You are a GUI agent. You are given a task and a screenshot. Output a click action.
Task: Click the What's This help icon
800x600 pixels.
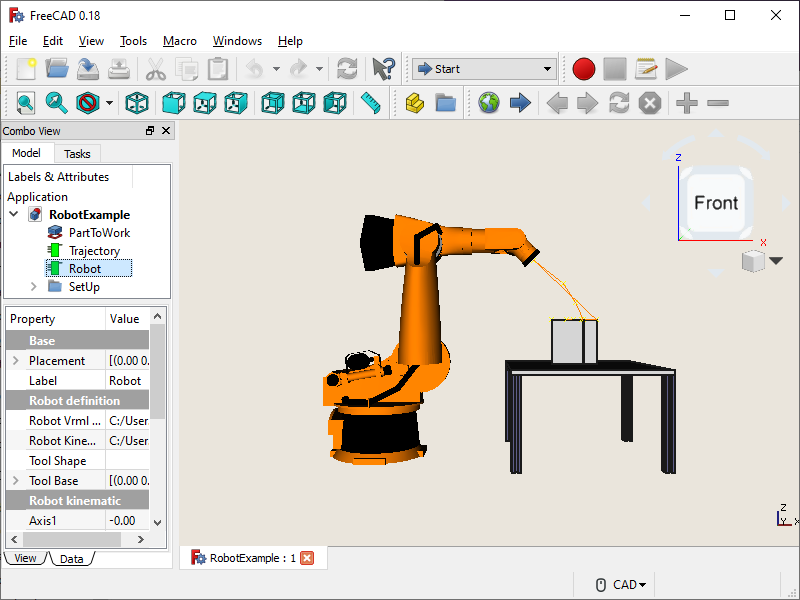[x=383, y=69]
